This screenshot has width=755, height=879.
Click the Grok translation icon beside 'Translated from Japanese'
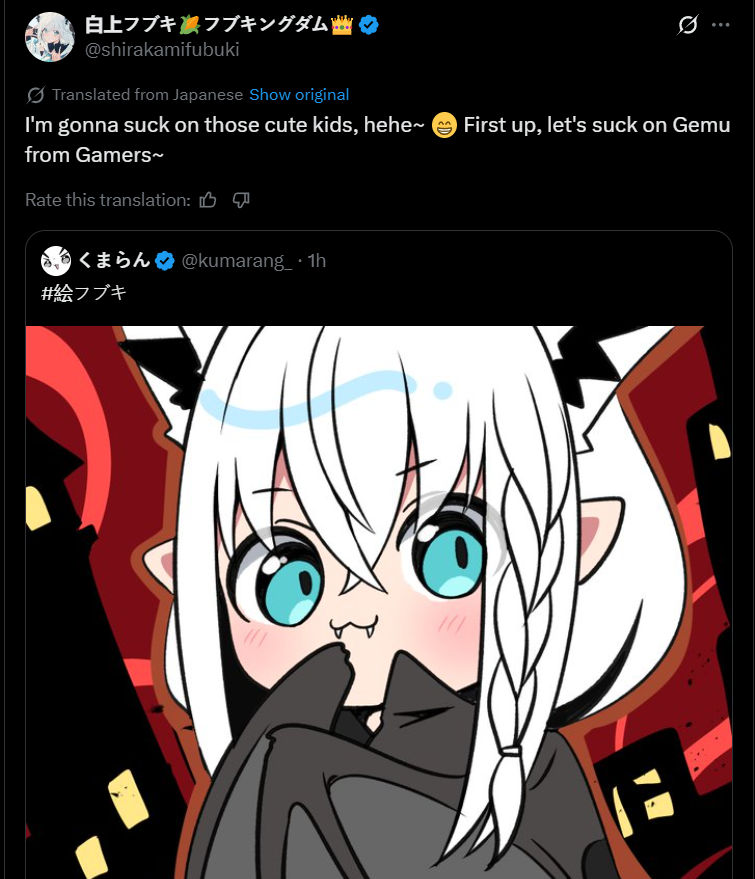35,95
